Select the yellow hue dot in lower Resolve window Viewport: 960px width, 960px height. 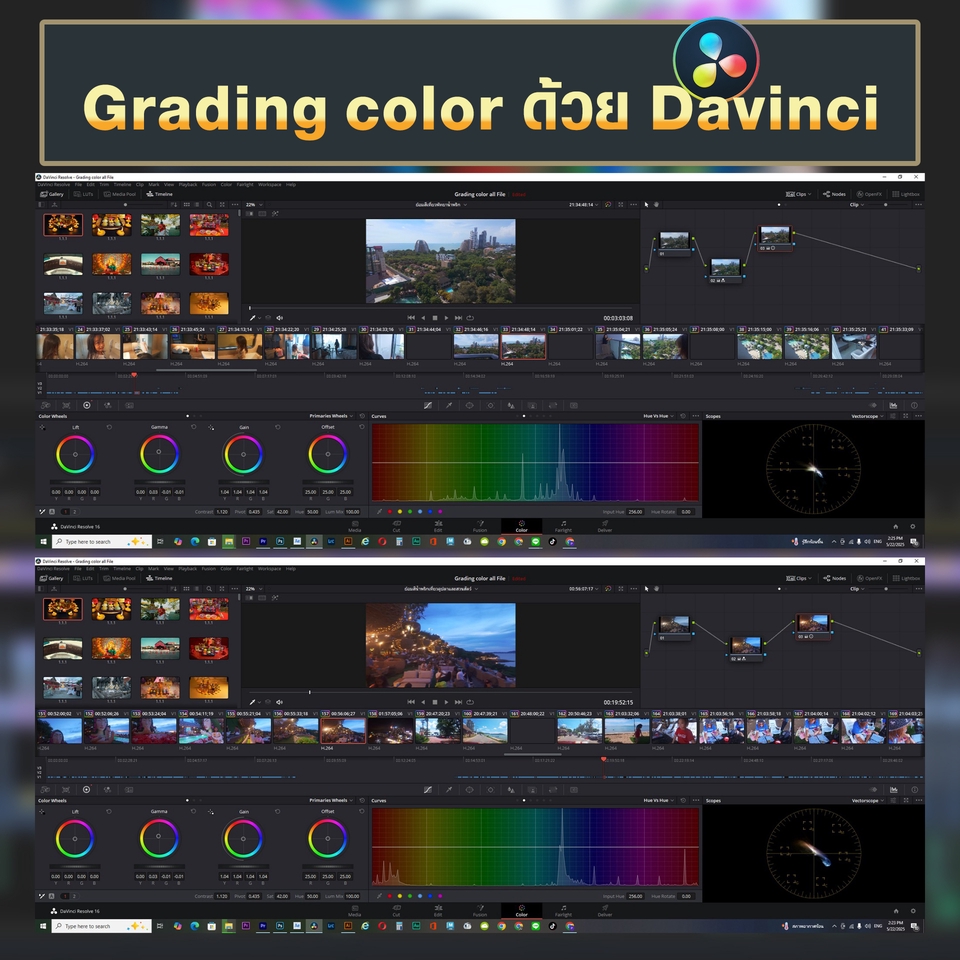coord(400,896)
